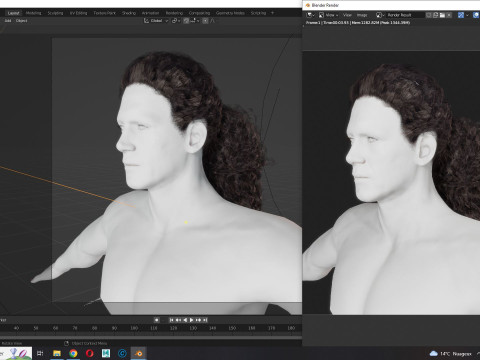Click the Render Result image name field

405,15
